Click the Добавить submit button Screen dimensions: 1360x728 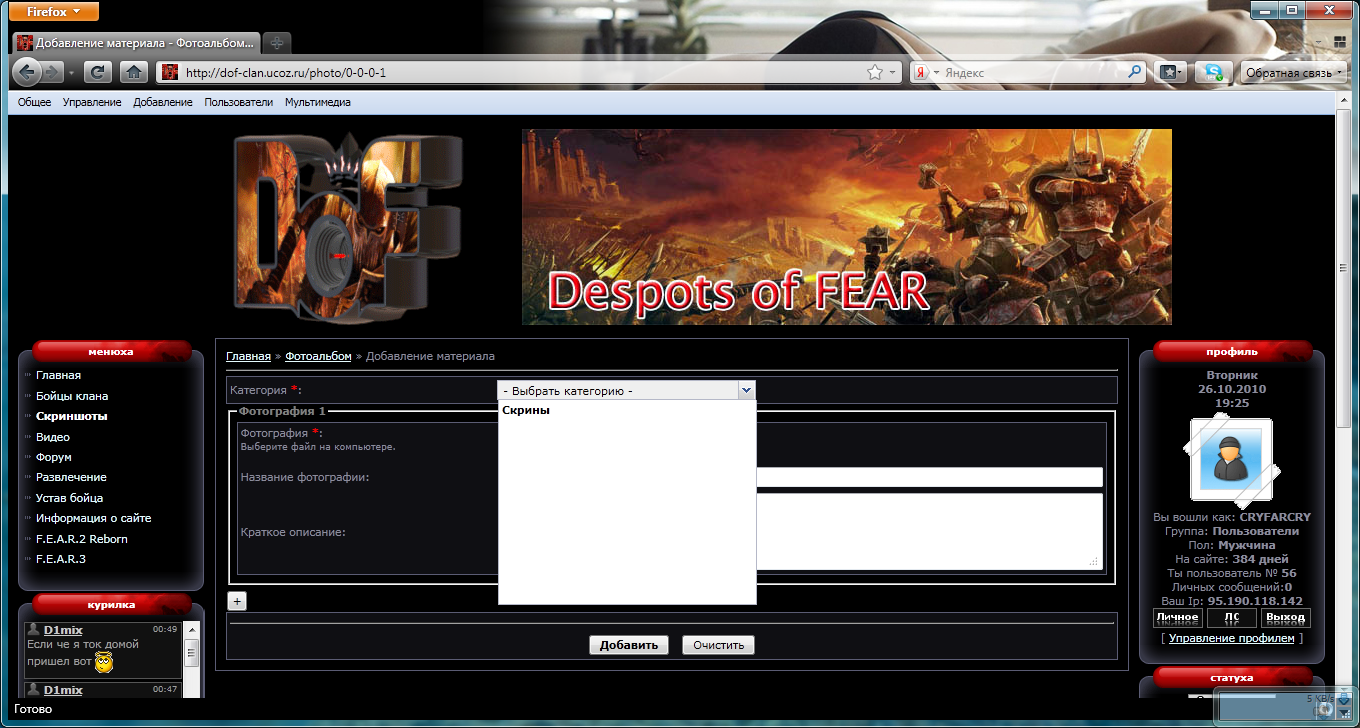pyautogui.click(x=629, y=645)
